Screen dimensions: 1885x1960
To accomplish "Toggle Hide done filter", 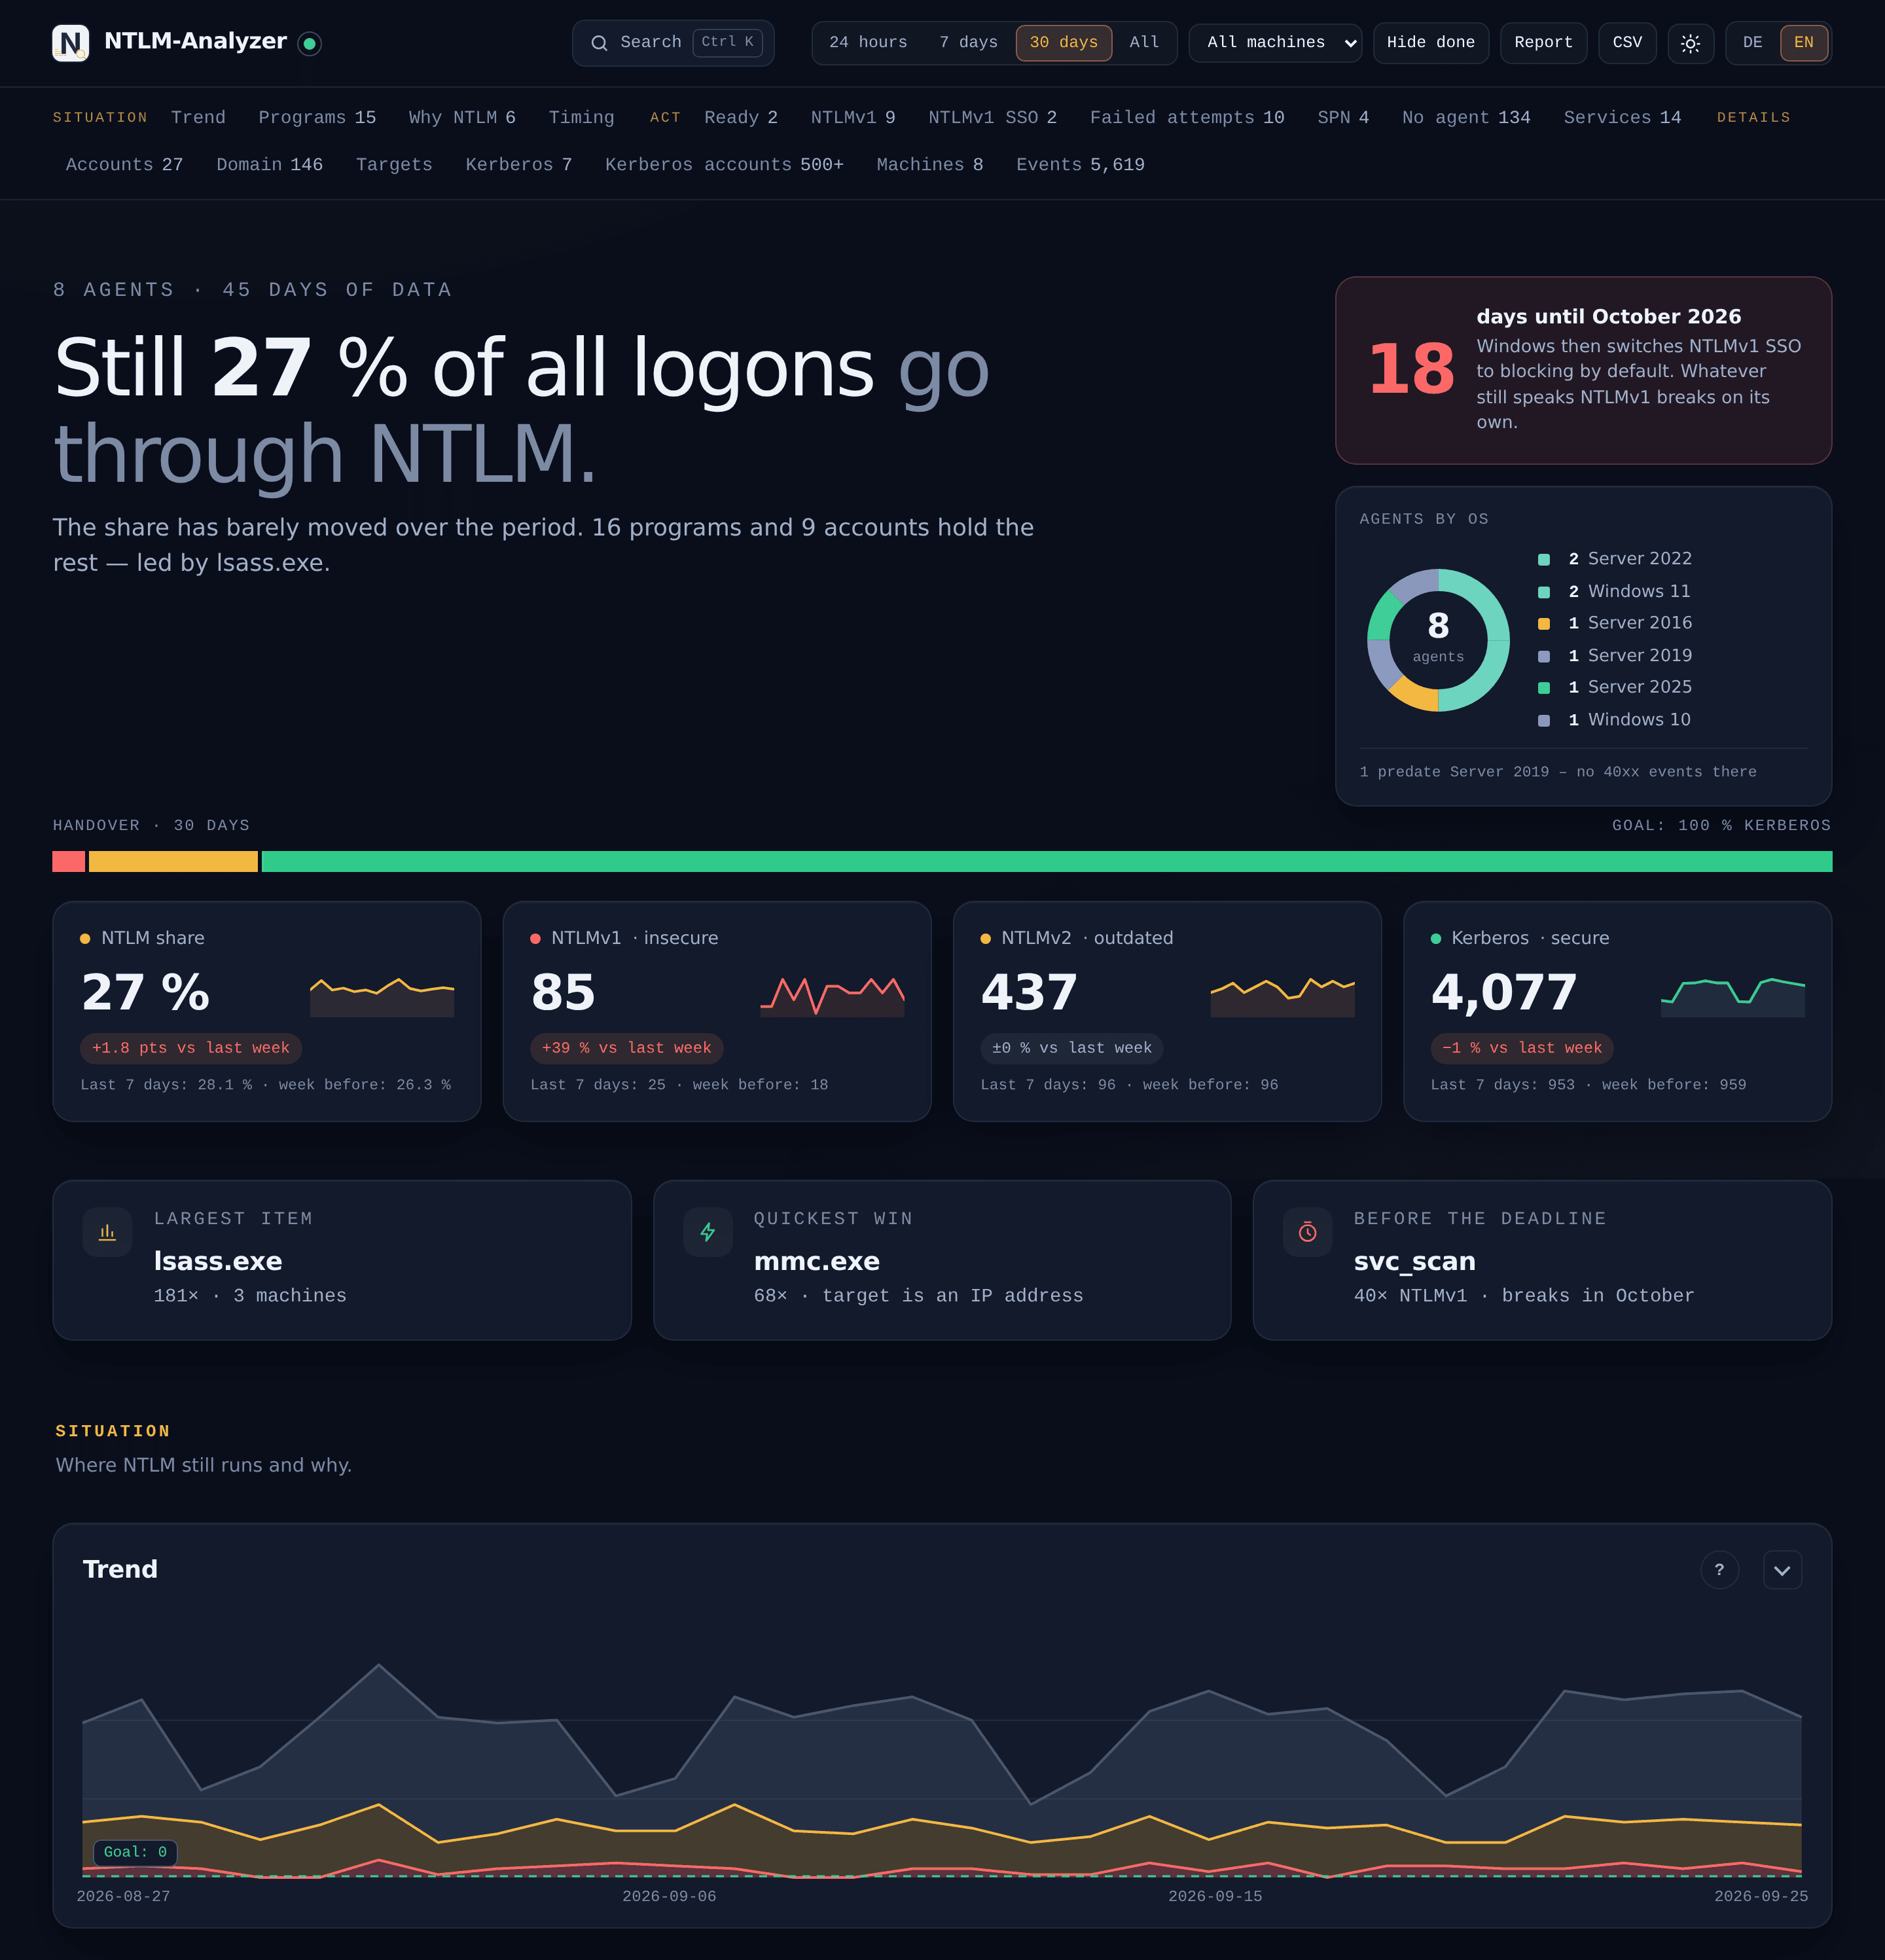I will pyautogui.click(x=1431, y=43).
